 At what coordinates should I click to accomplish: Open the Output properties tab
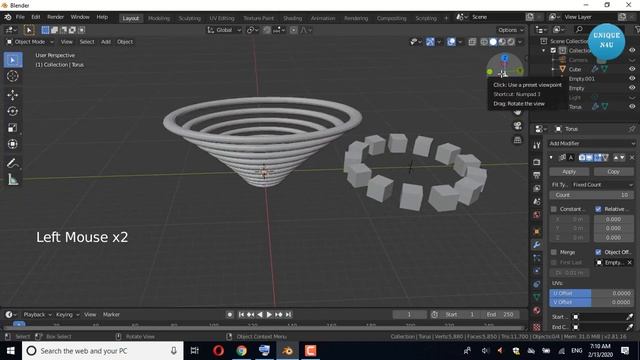coord(537,175)
